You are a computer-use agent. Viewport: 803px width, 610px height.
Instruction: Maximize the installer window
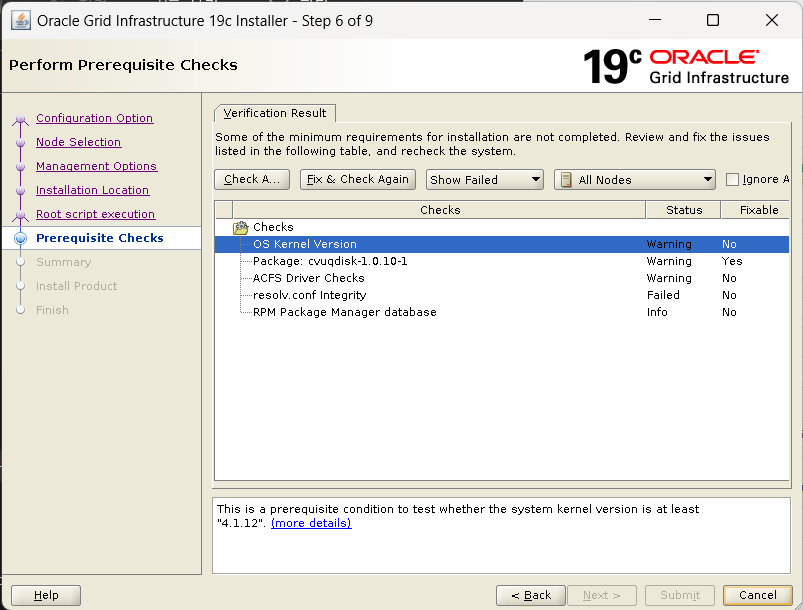click(712, 20)
